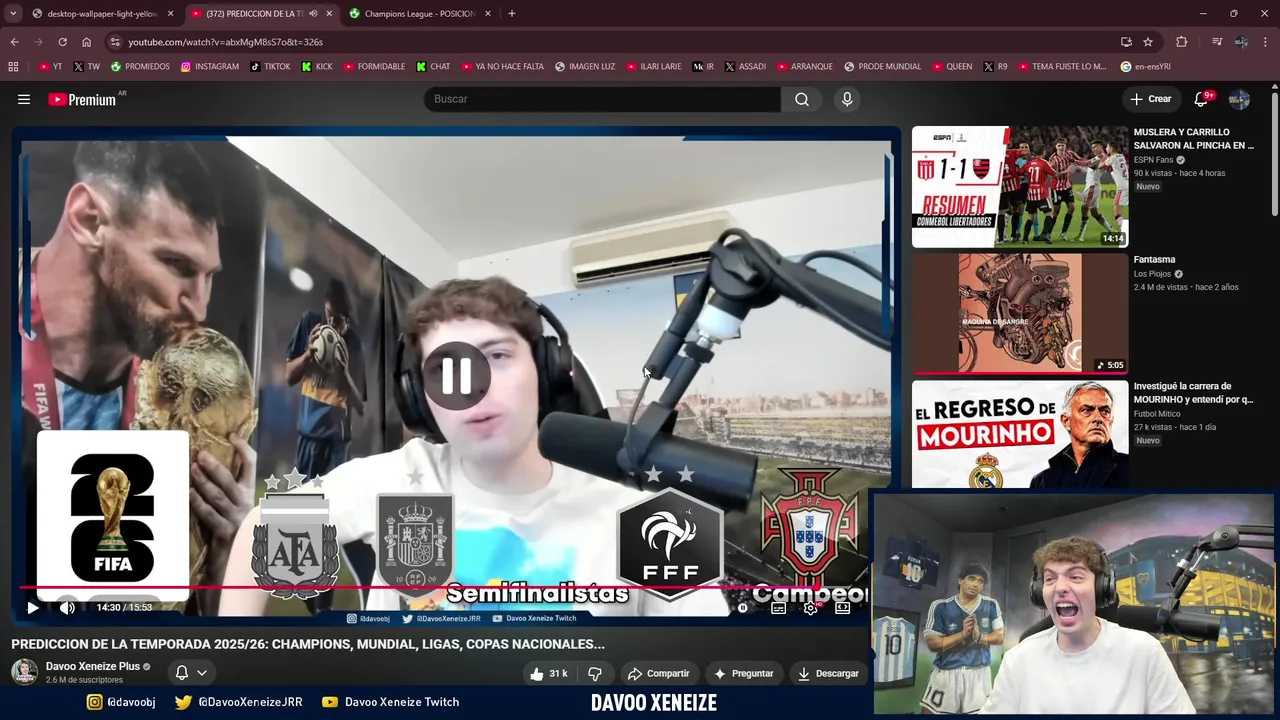
Task: Click in the Buscar search field
Action: pyautogui.click(x=602, y=99)
